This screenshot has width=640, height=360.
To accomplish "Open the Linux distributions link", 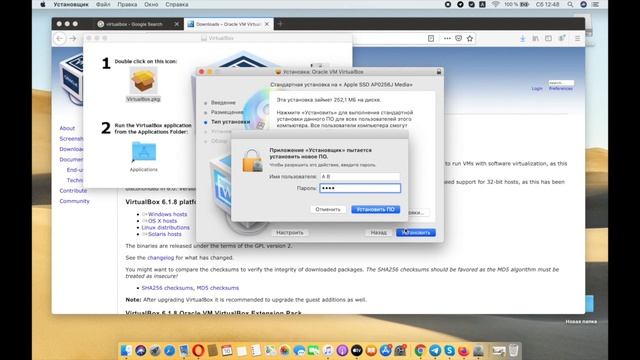I will (165, 227).
